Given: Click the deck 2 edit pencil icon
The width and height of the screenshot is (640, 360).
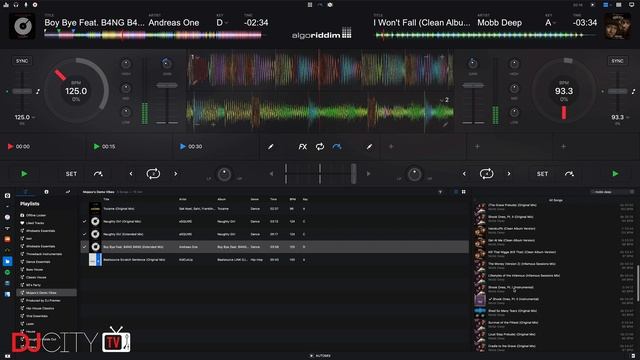Looking at the screenshot, I should (369, 147).
